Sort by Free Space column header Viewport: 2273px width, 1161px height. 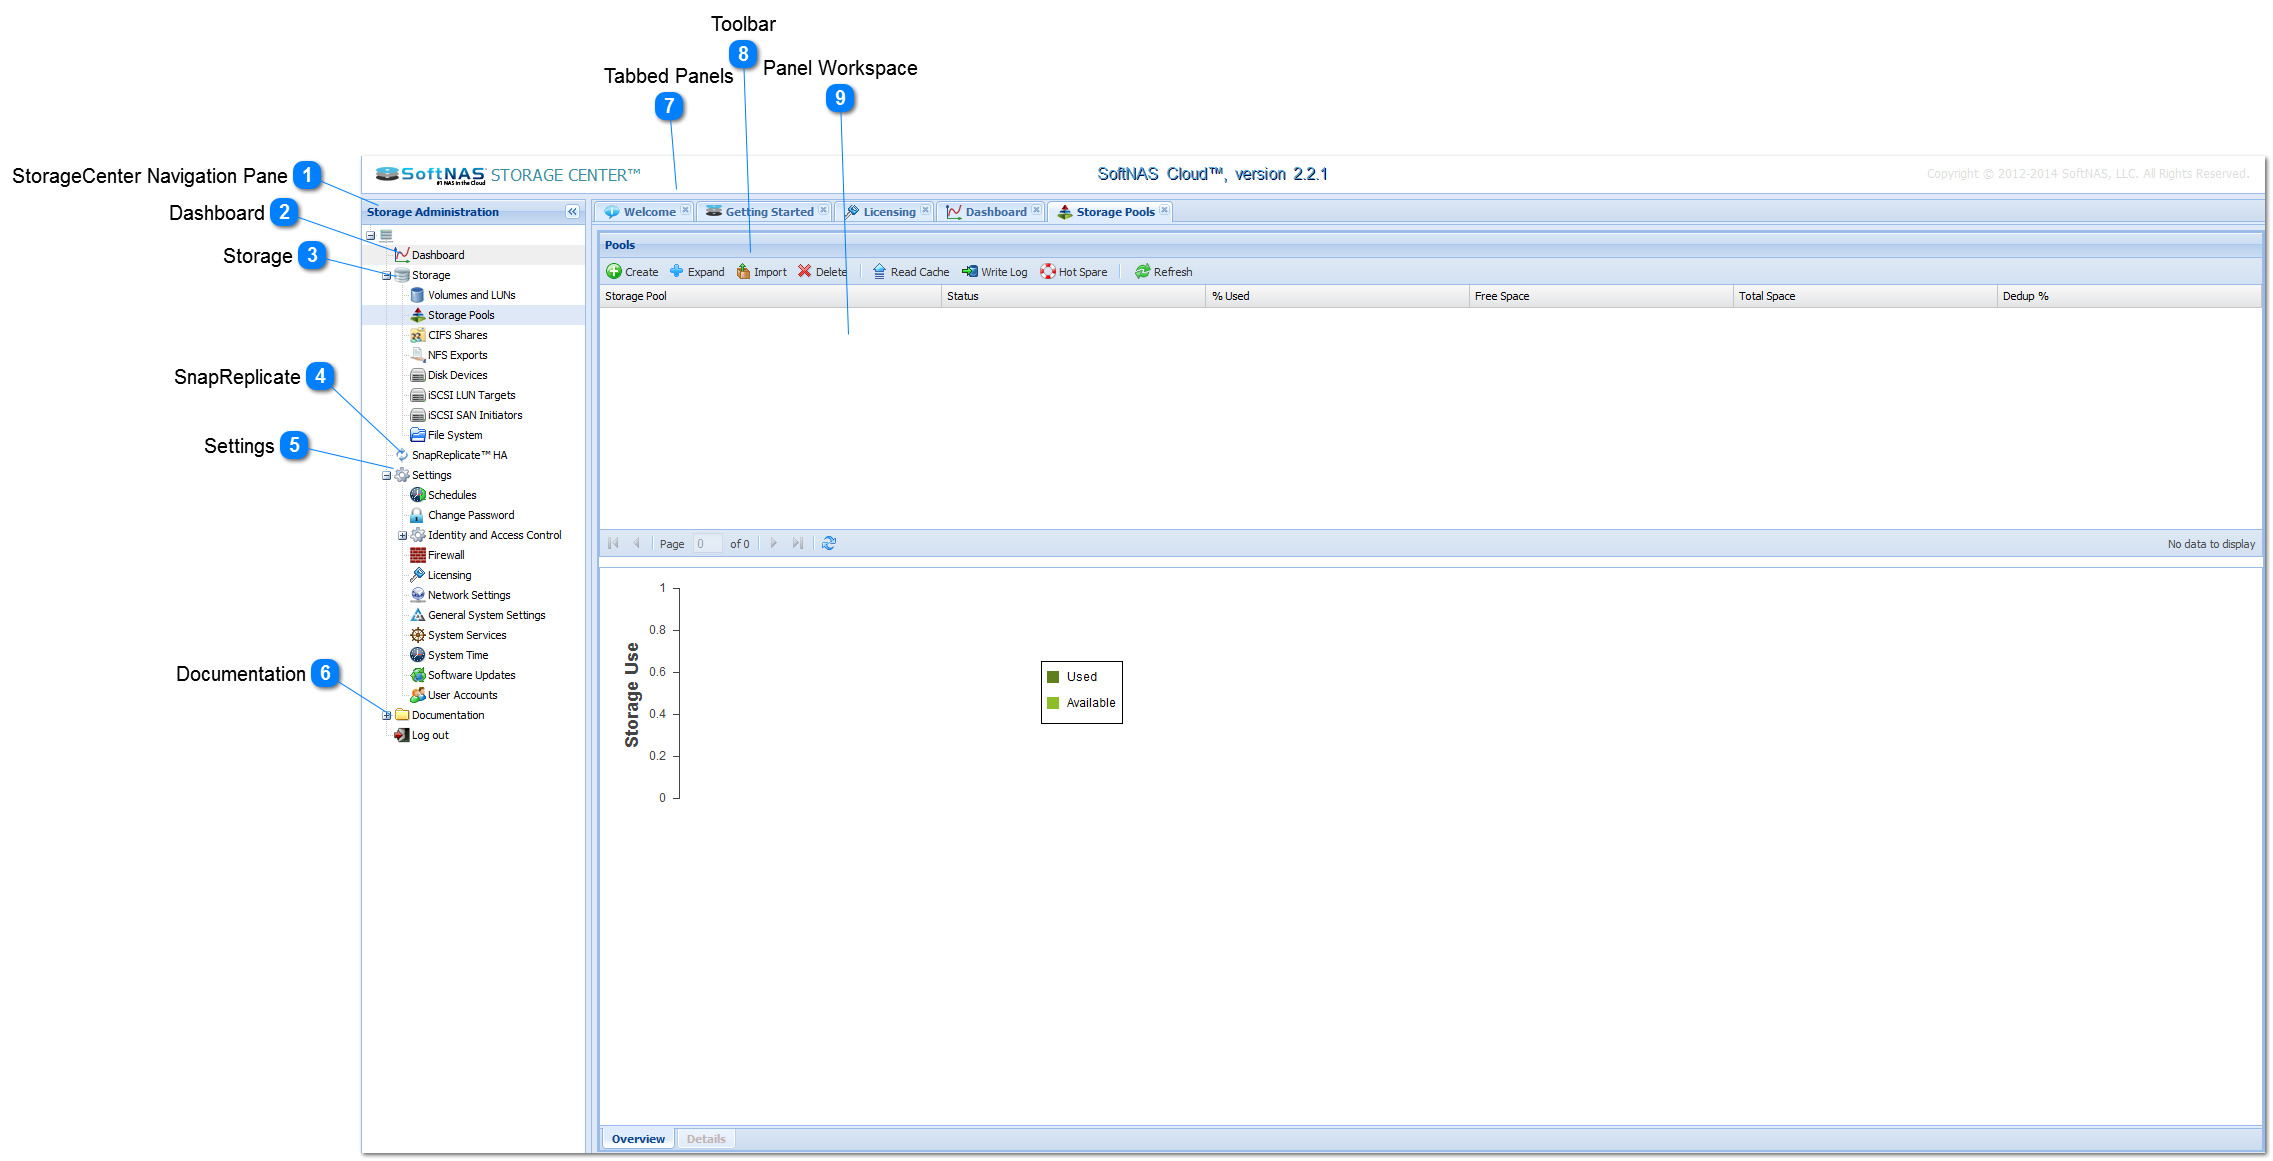click(1601, 296)
